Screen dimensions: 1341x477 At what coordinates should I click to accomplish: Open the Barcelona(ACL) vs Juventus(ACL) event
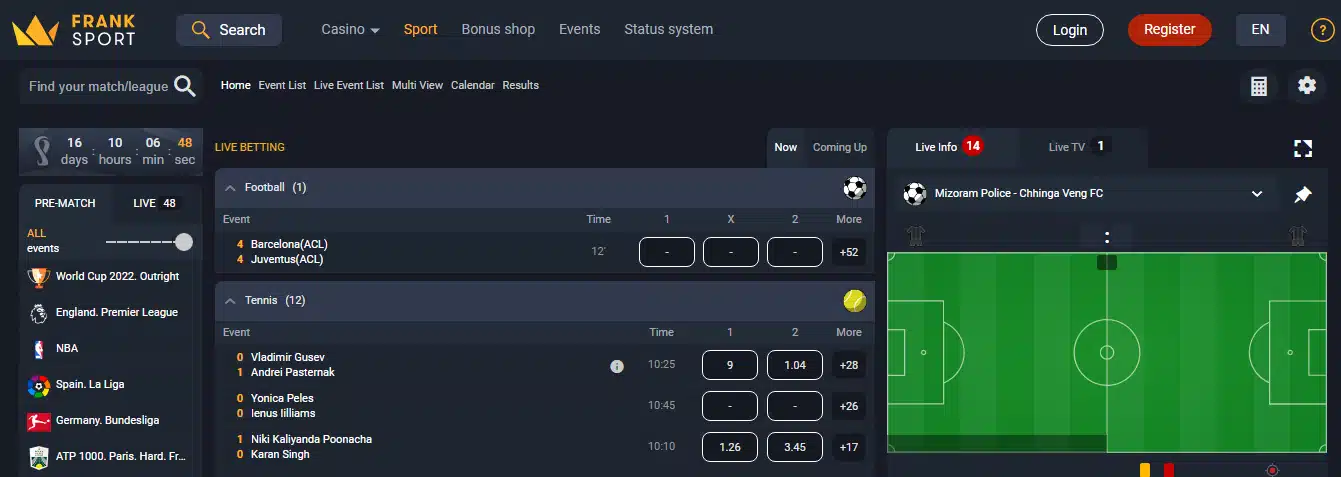pyautogui.click(x=289, y=252)
